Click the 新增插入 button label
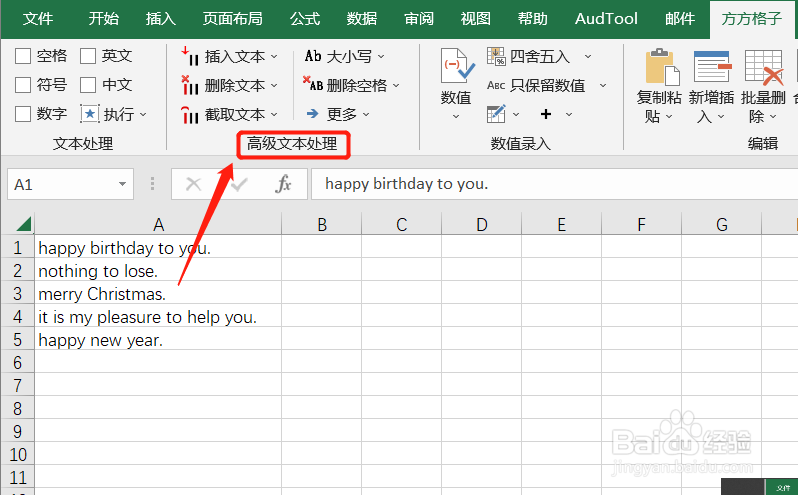The width and height of the screenshot is (798, 495). (711, 107)
